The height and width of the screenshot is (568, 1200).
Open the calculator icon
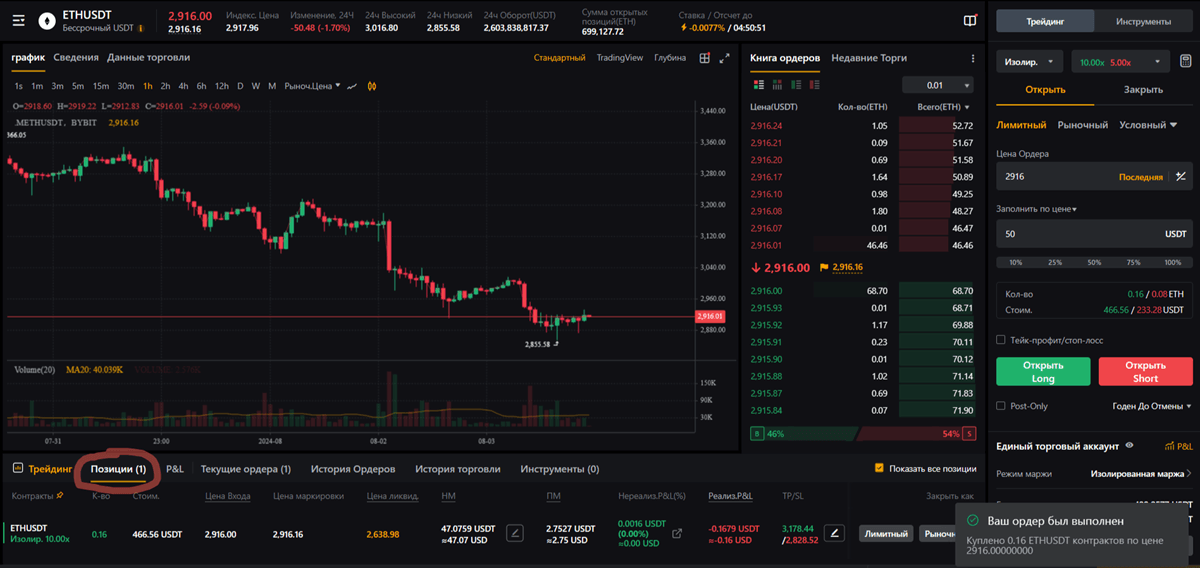tap(1185, 62)
